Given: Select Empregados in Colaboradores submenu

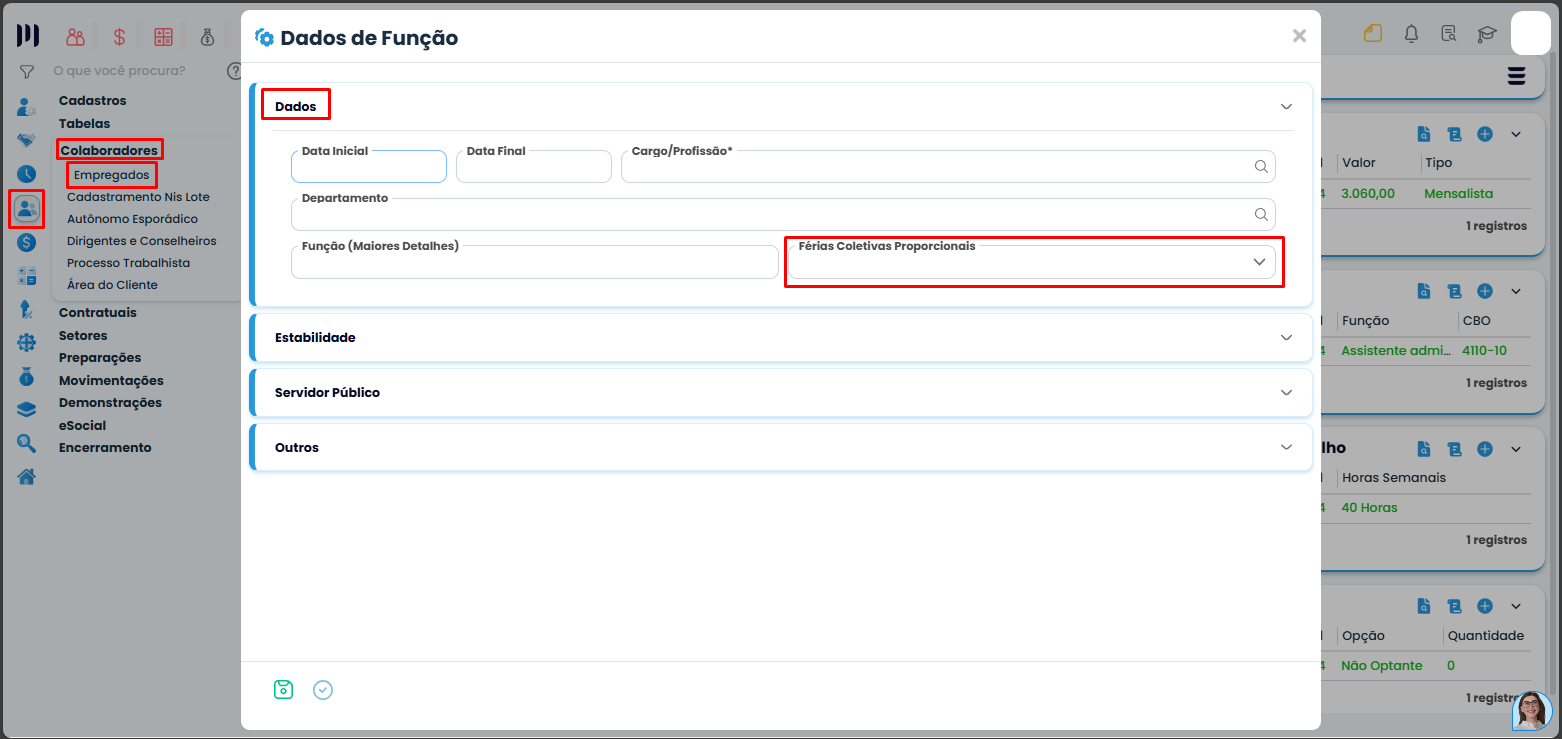Looking at the screenshot, I should (112, 175).
